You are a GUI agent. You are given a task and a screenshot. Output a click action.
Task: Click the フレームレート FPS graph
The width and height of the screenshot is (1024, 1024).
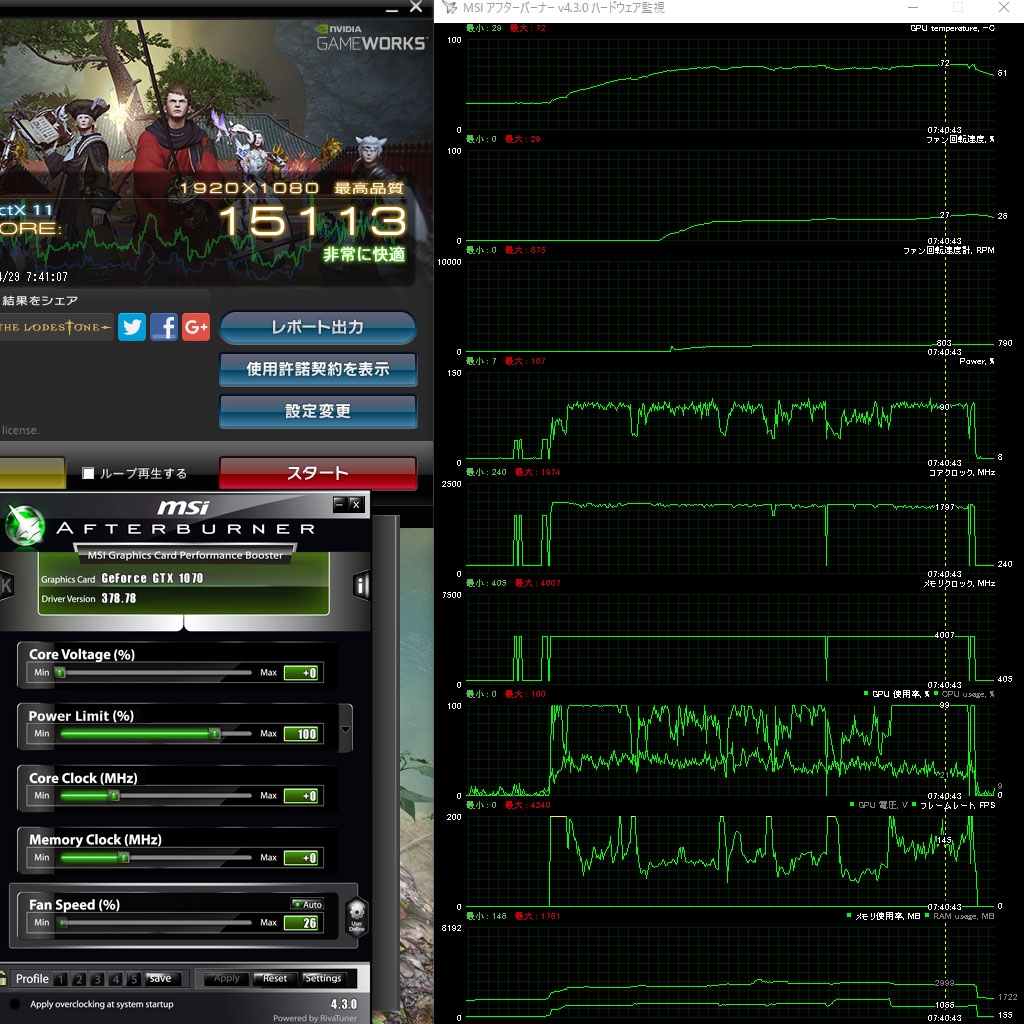pyautogui.click(x=730, y=862)
